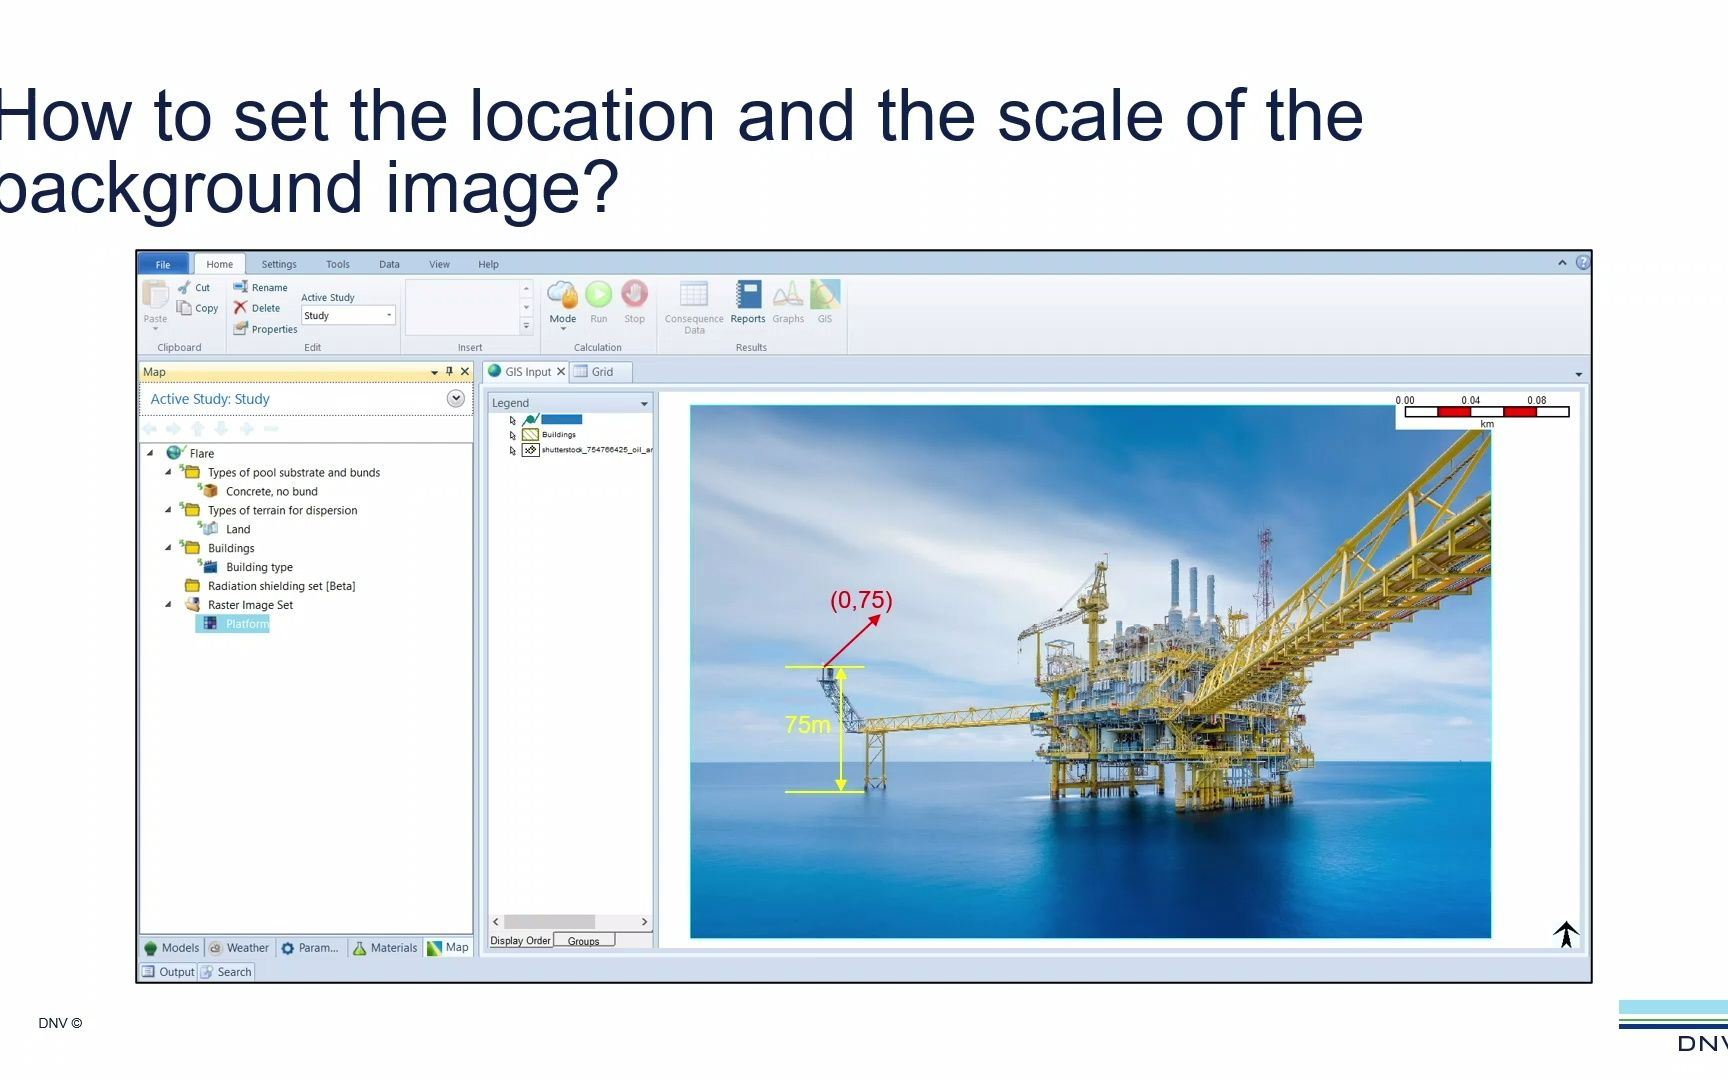Click the Building type icon

pos(209,567)
